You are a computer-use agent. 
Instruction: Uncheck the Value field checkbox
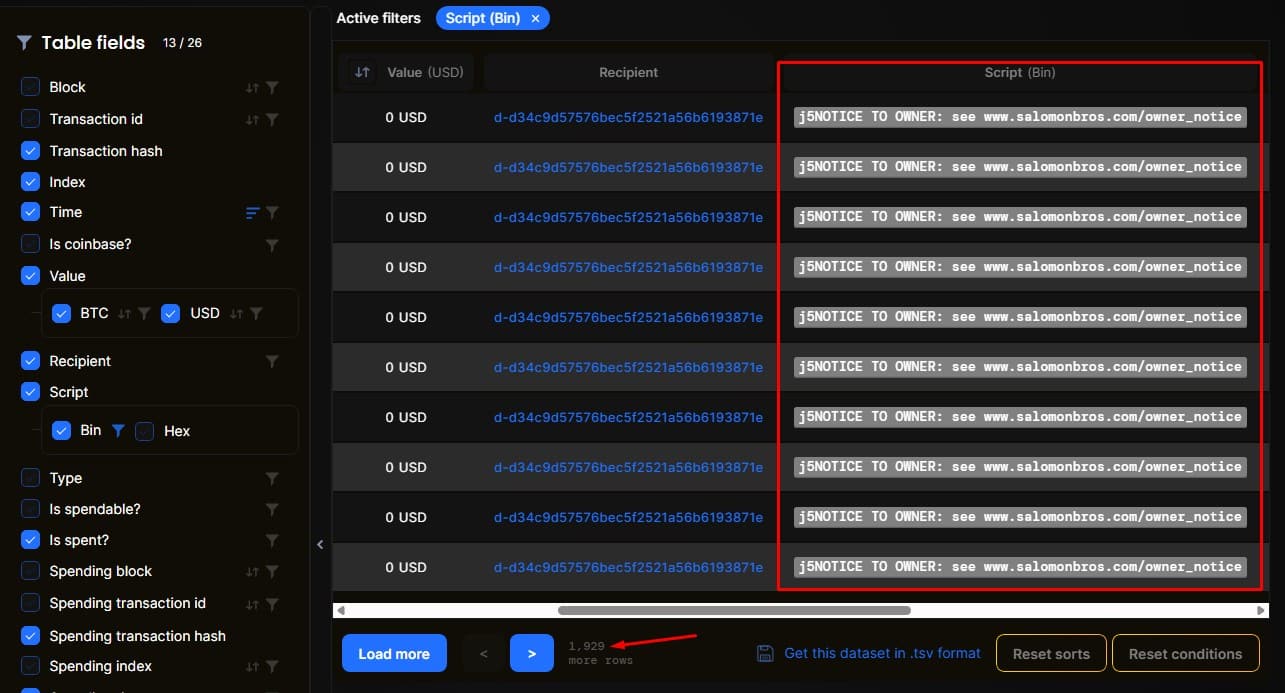(30, 276)
